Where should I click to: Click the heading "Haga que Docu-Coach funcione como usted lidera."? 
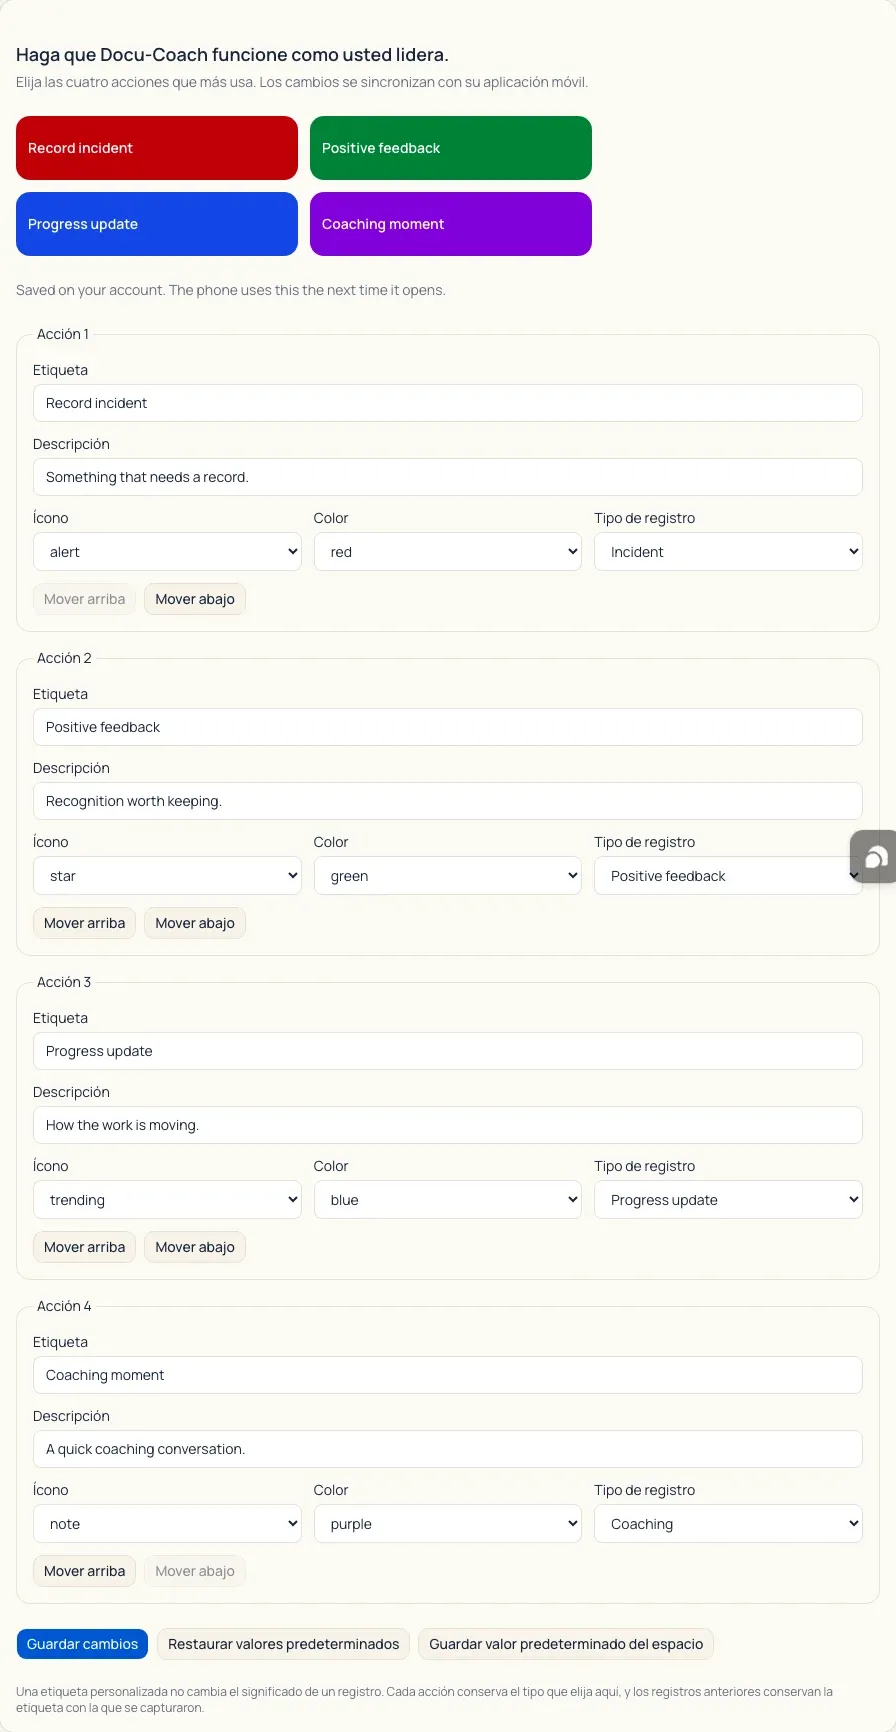232,55
